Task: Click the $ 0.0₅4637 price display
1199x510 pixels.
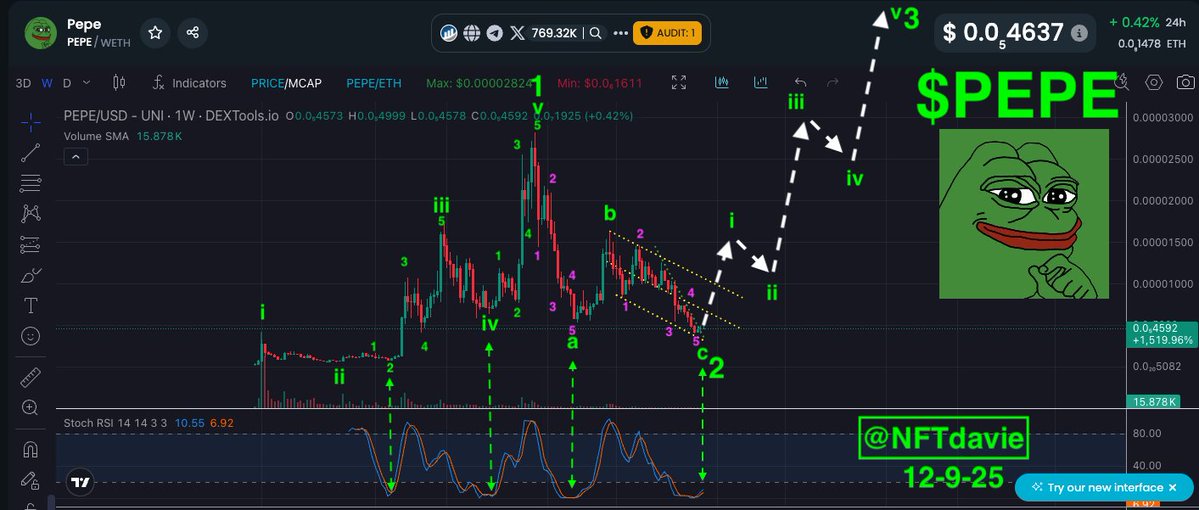Action: pos(1002,33)
